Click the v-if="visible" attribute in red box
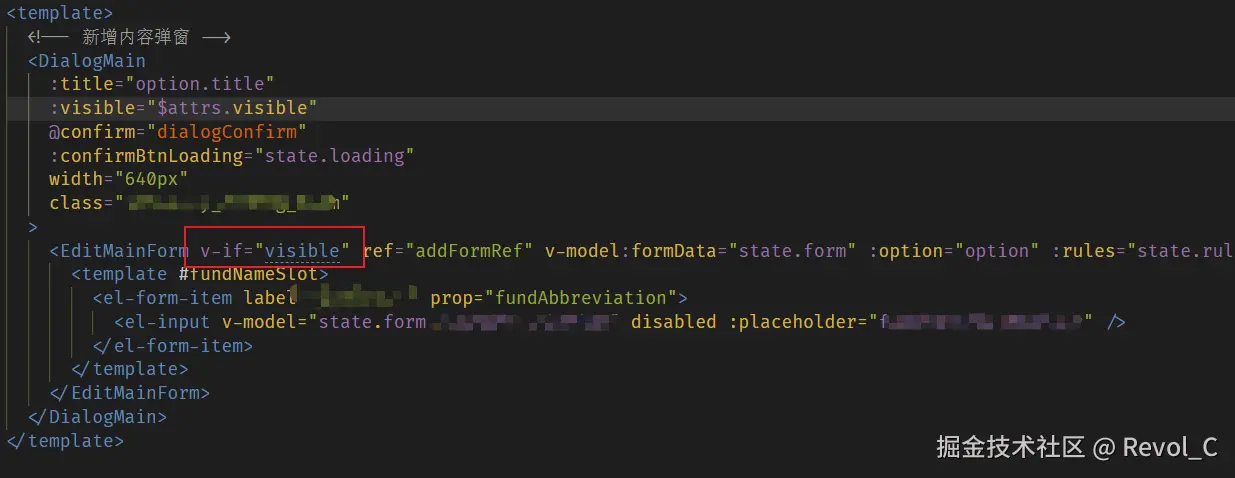This screenshot has height=478, width=1235. [275, 250]
